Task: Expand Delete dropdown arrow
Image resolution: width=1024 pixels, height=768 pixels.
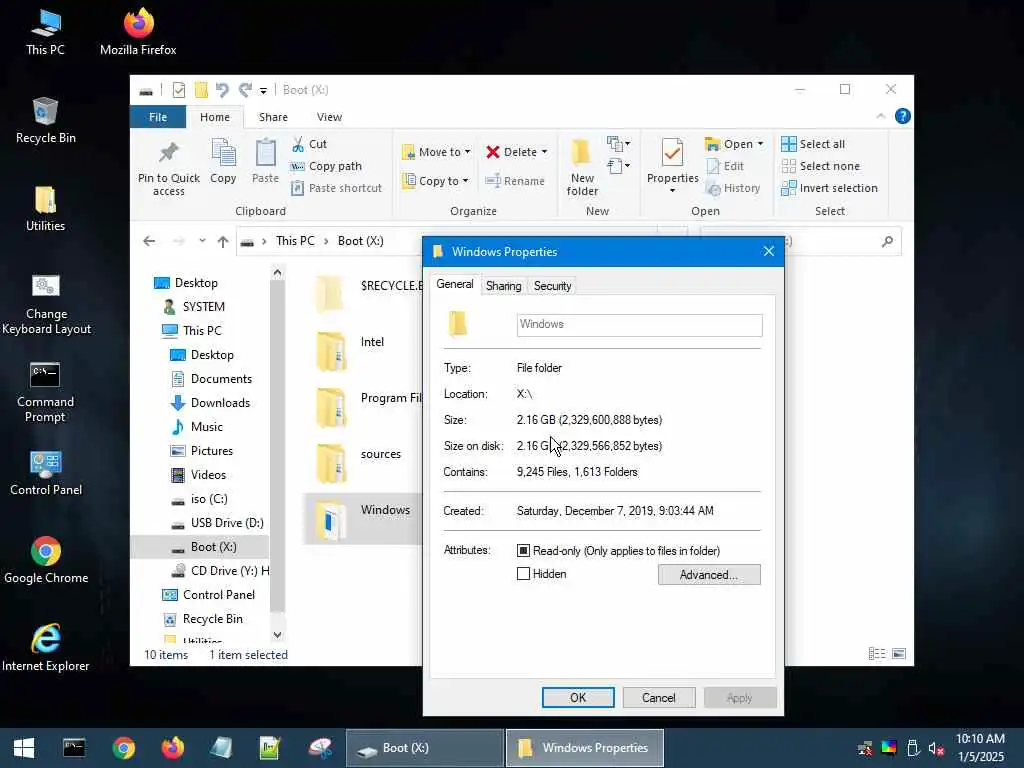Action: click(544, 152)
